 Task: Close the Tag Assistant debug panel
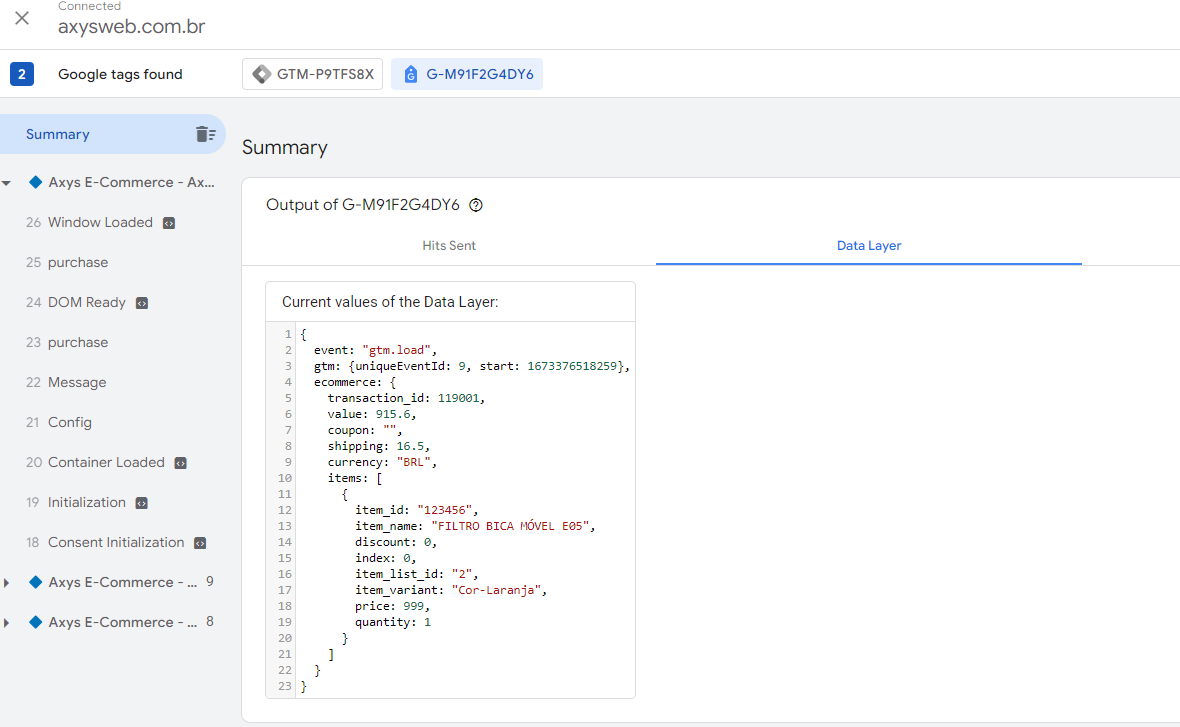[22, 18]
